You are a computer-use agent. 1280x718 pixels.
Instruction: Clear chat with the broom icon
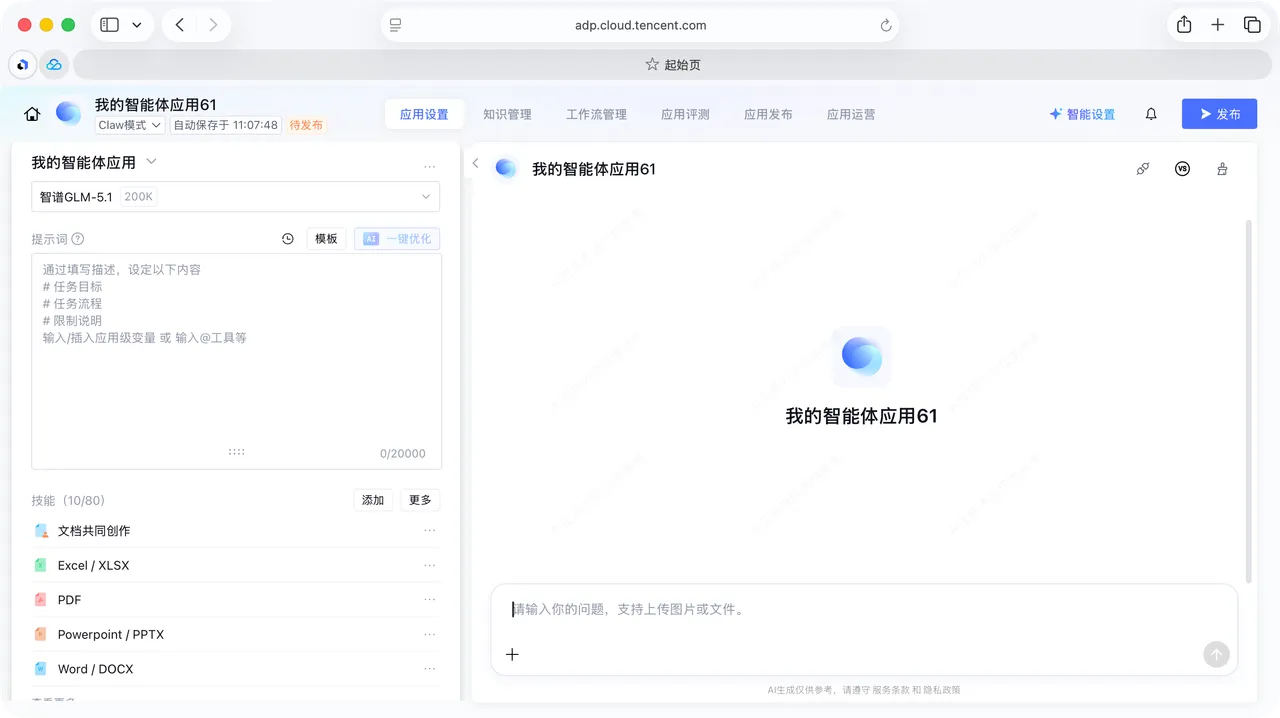(x=1222, y=169)
